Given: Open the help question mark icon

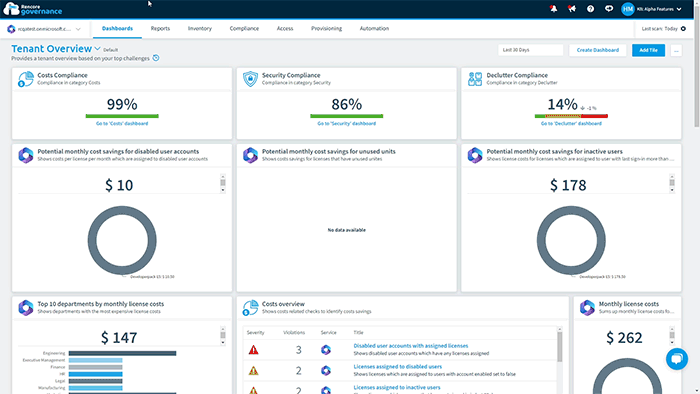Looking at the screenshot, I should (x=590, y=8).
